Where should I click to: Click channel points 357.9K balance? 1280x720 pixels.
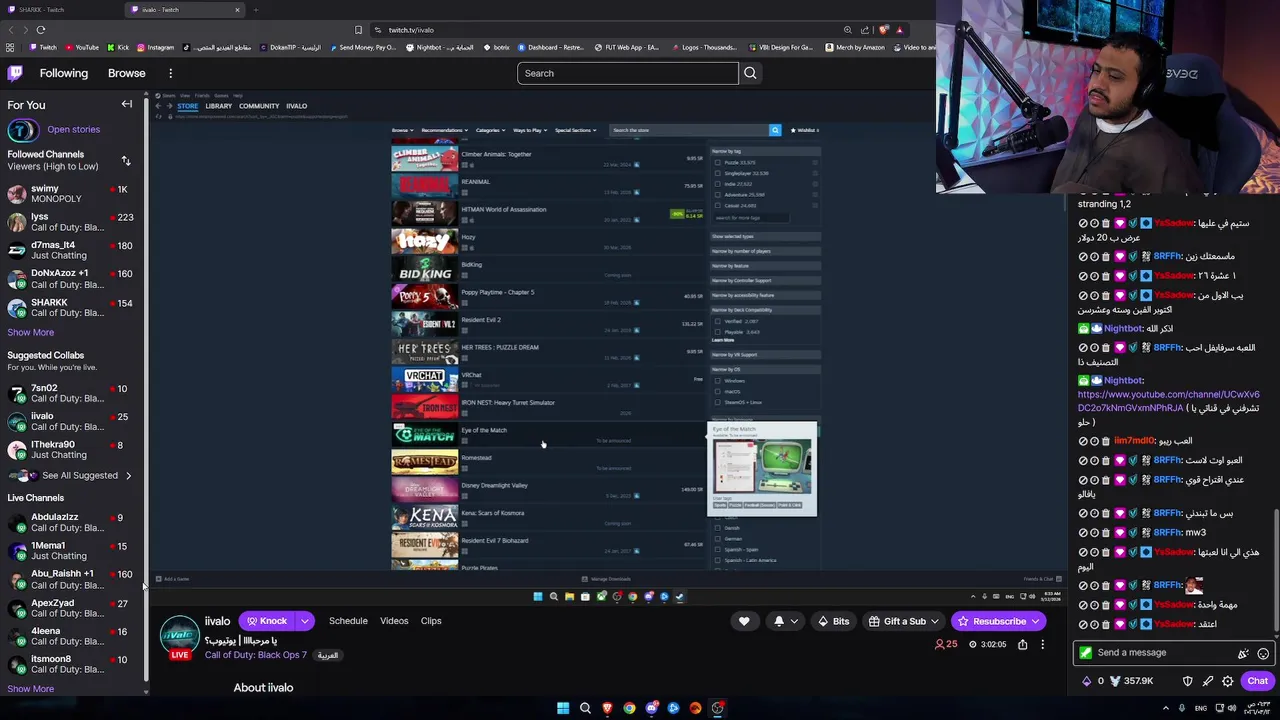pyautogui.click(x=1131, y=681)
